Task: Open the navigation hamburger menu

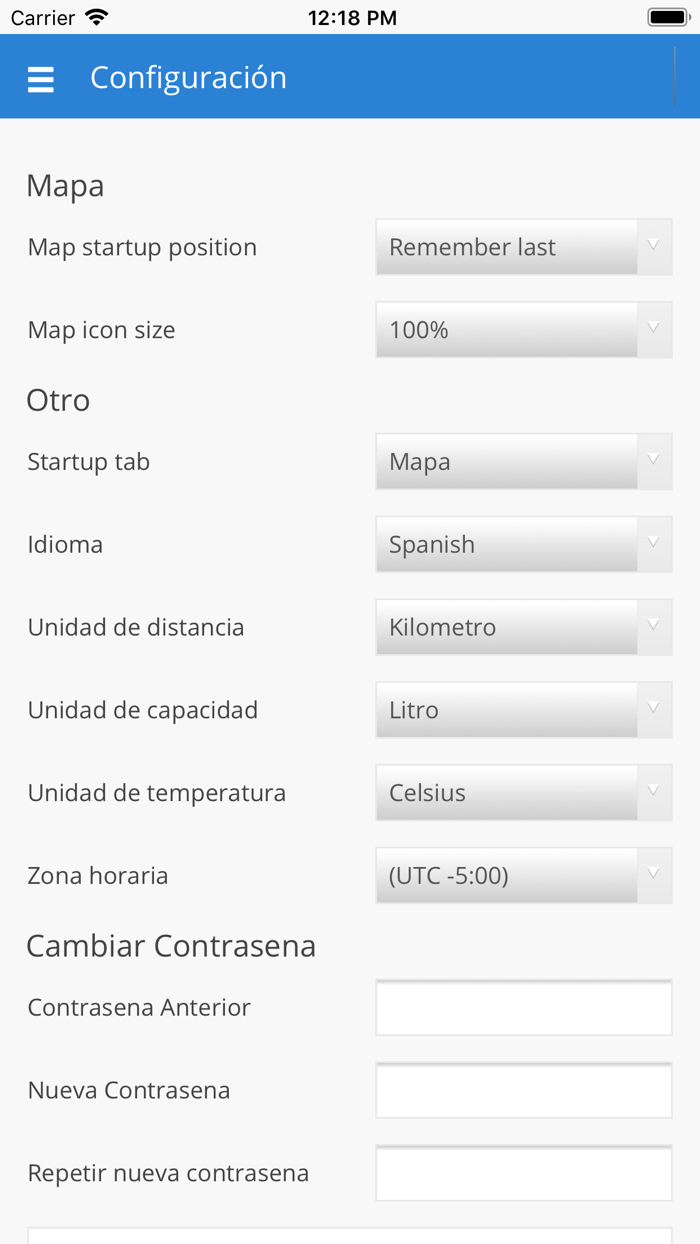Action: coord(40,77)
